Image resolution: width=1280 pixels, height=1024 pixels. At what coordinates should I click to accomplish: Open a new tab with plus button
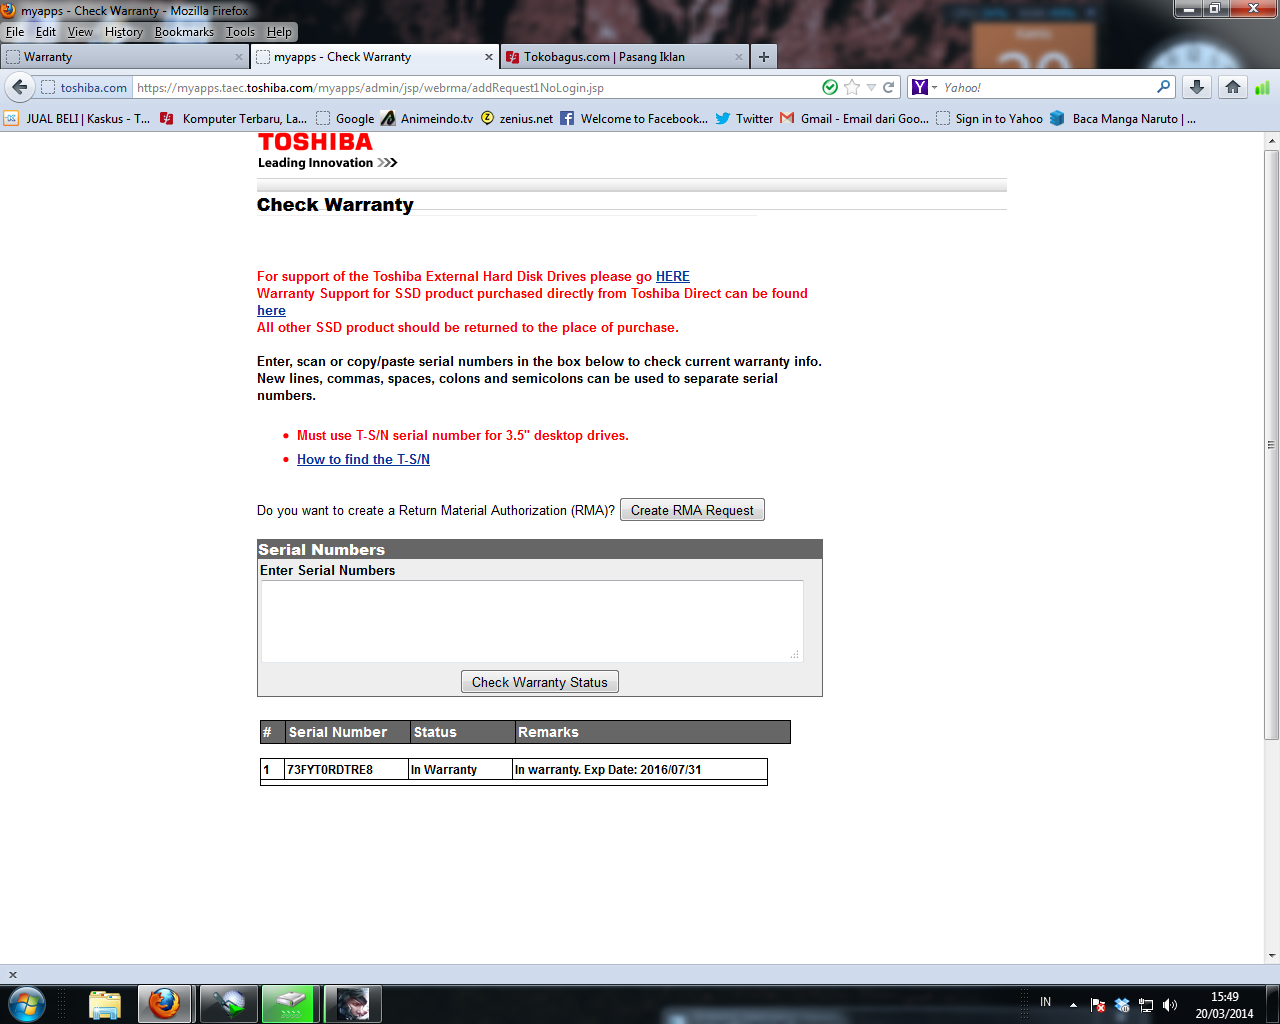[764, 57]
